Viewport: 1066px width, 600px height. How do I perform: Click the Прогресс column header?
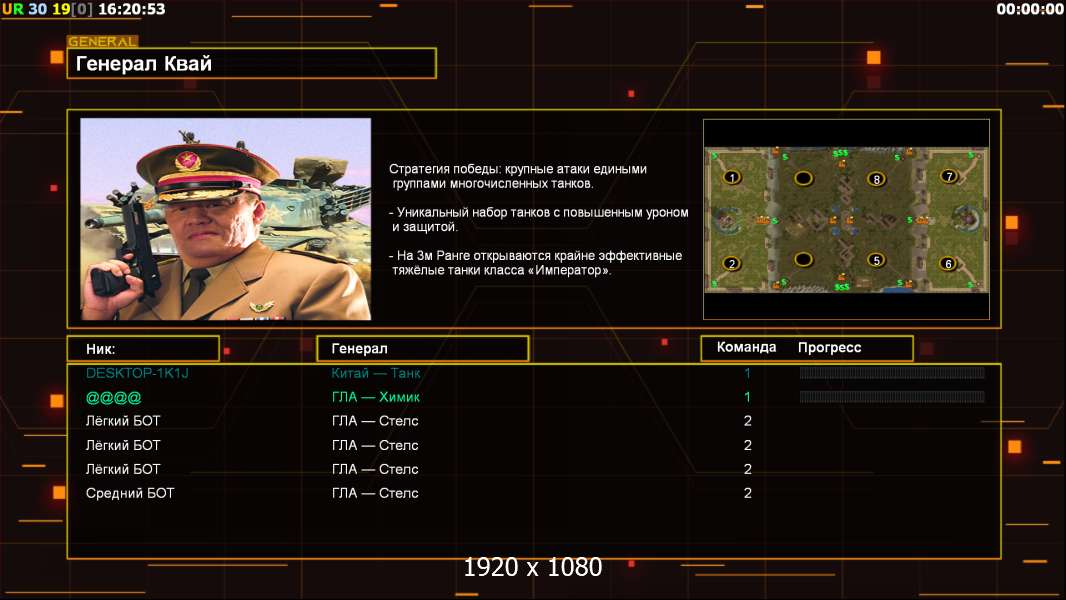point(829,348)
